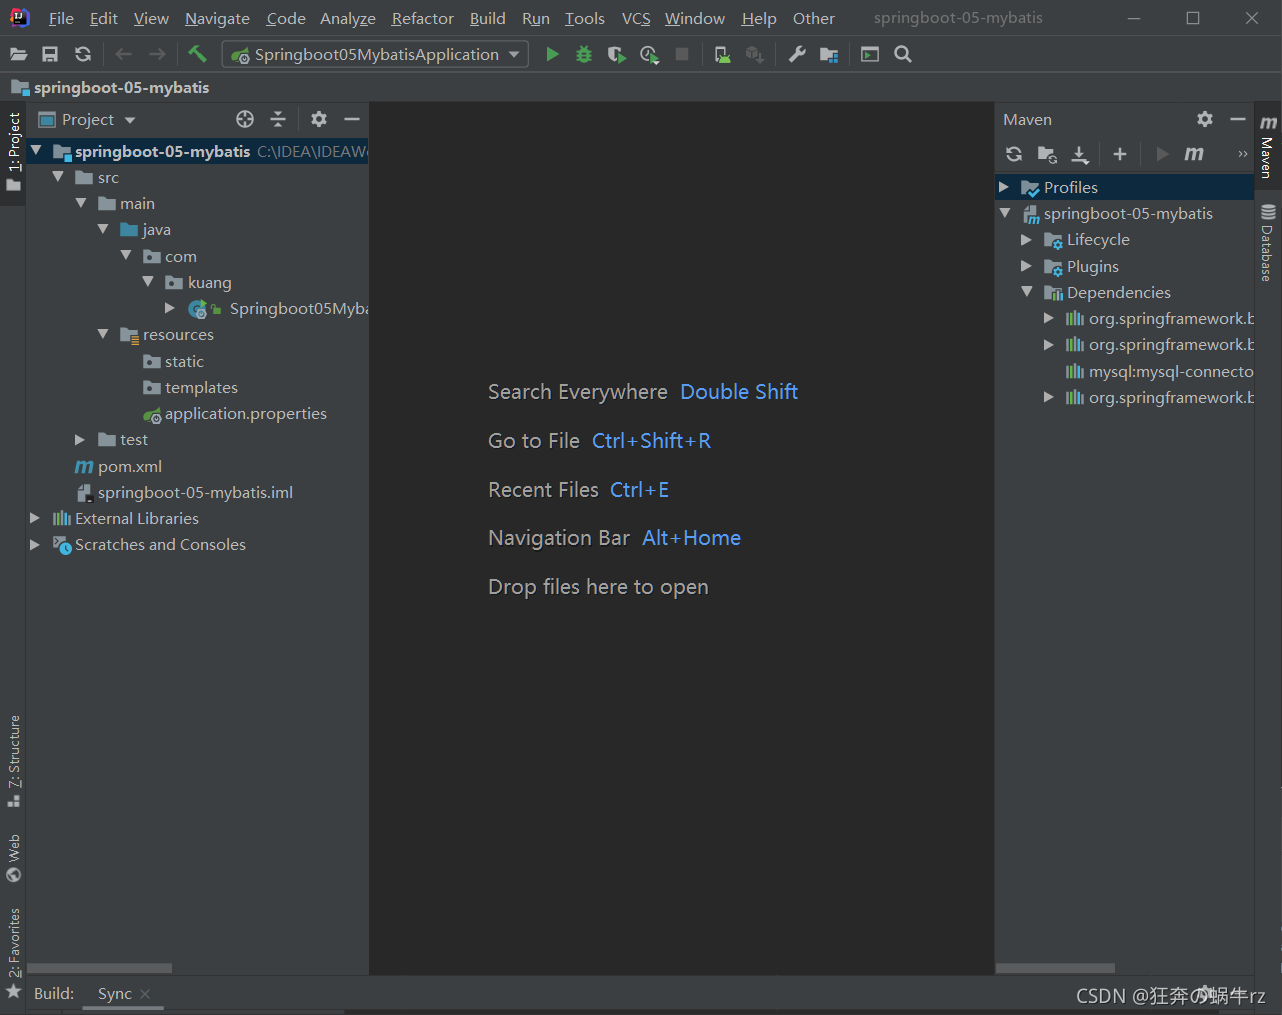
Task: Select the Sync tab in Build panel
Action: click(x=114, y=993)
